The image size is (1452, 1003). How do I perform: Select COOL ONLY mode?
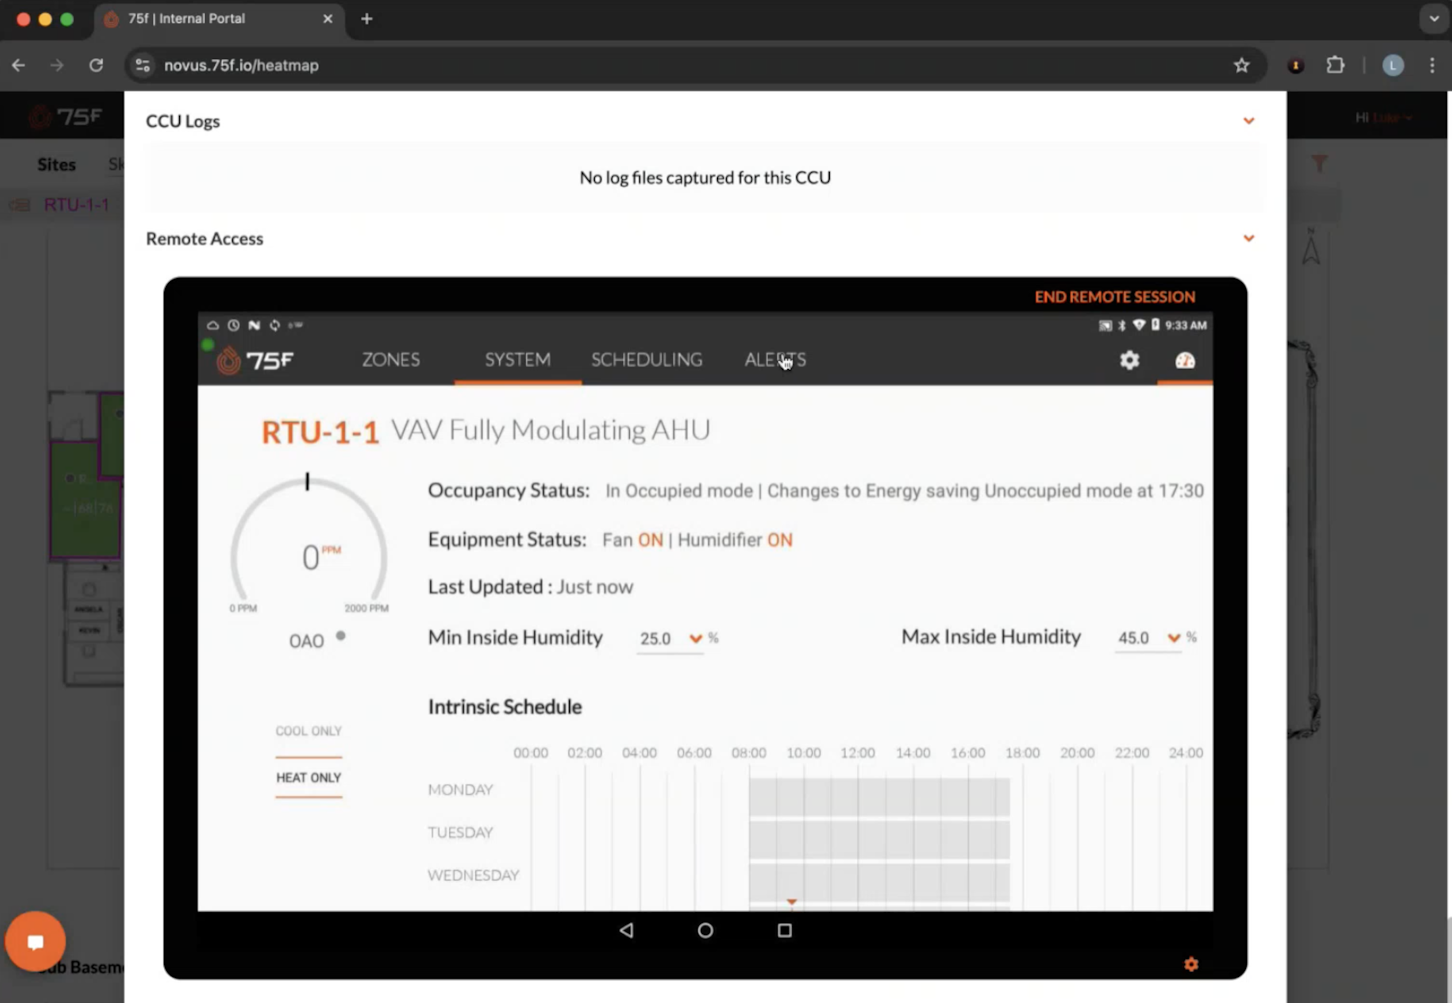309,731
